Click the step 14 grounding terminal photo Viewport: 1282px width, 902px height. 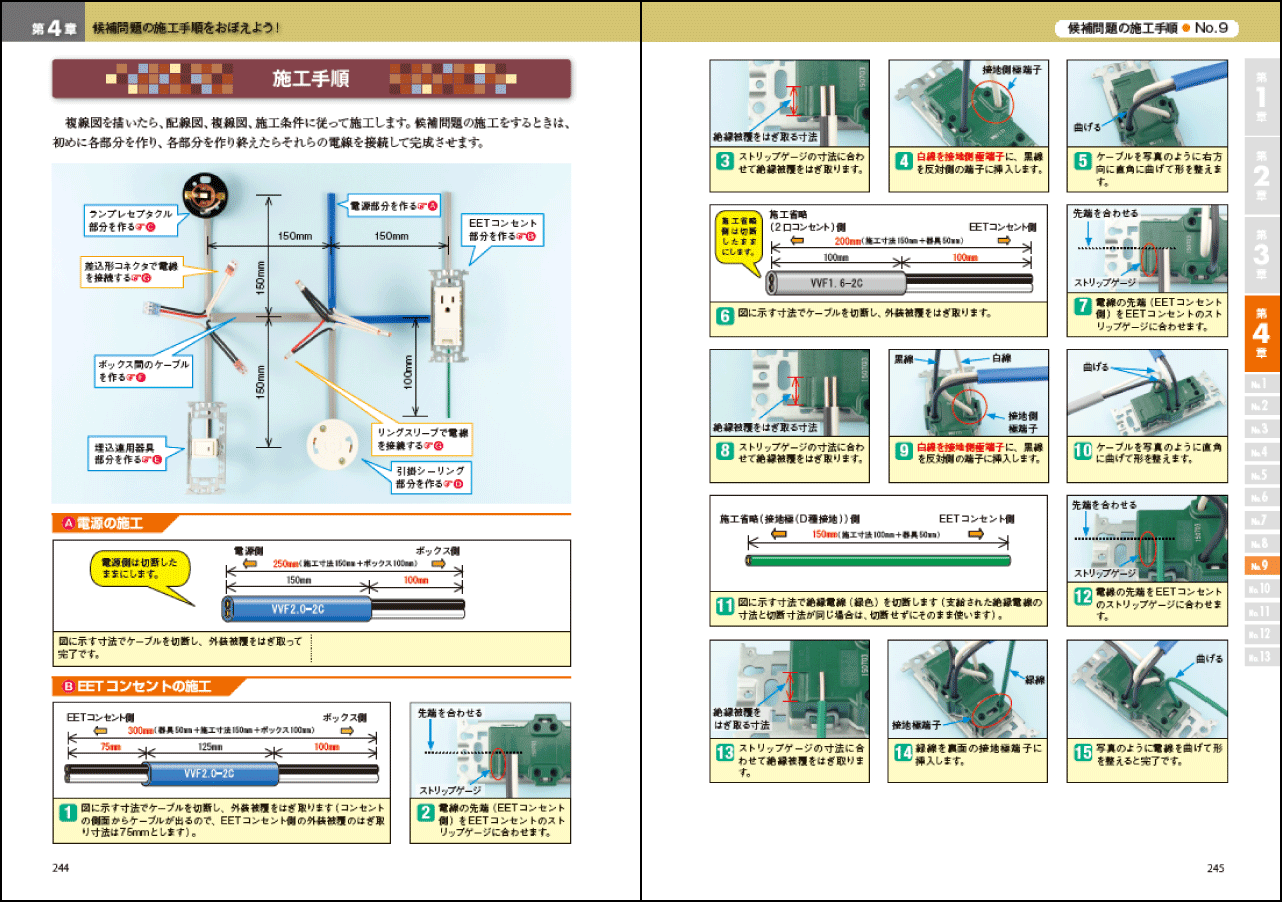968,688
